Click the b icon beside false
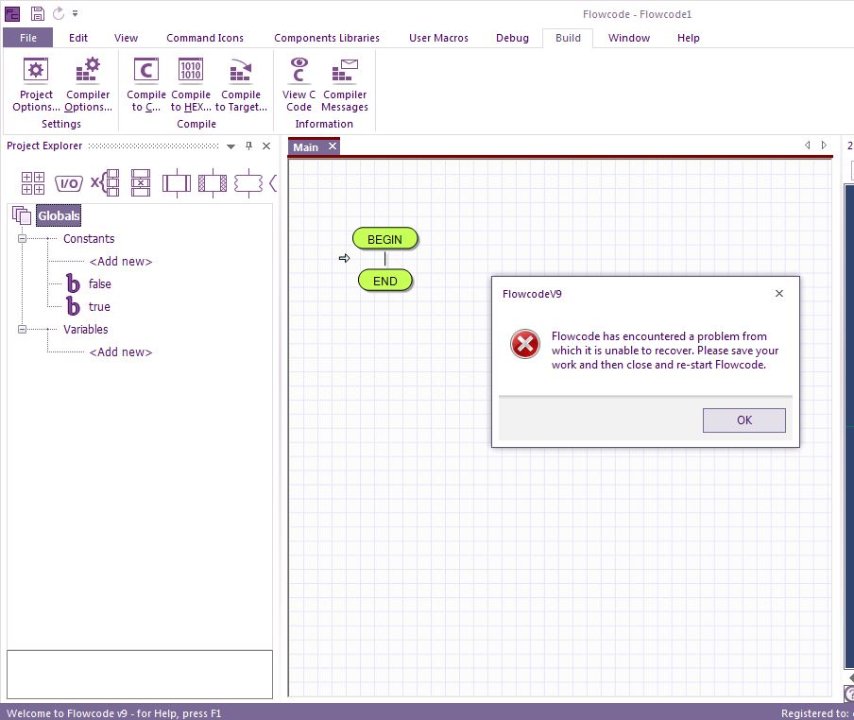Screen dimensions: 854x720 pyautogui.click(x=72, y=284)
